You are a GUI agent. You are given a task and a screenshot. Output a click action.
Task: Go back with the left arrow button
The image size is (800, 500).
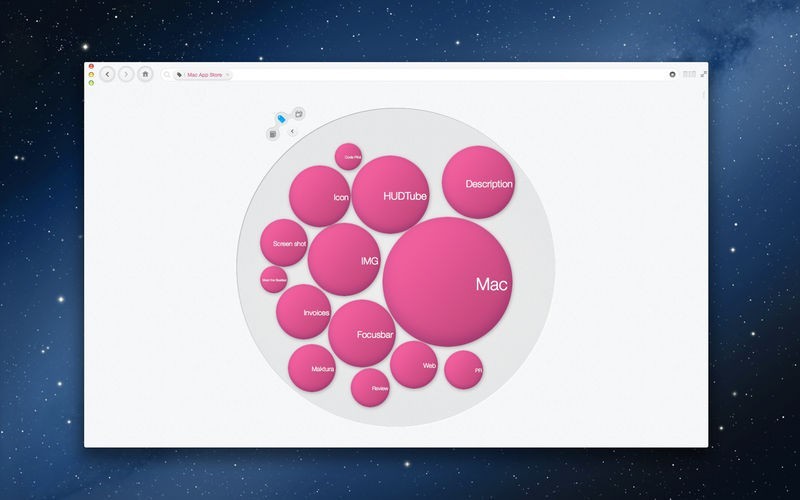[x=108, y=74]
